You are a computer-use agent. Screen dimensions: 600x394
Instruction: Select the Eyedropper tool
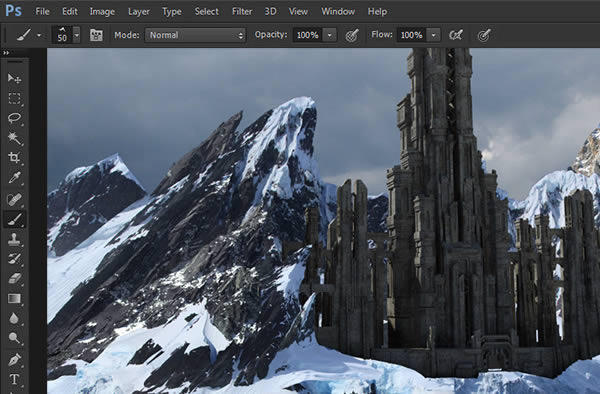pyautogui.click(x=14, y=178)
